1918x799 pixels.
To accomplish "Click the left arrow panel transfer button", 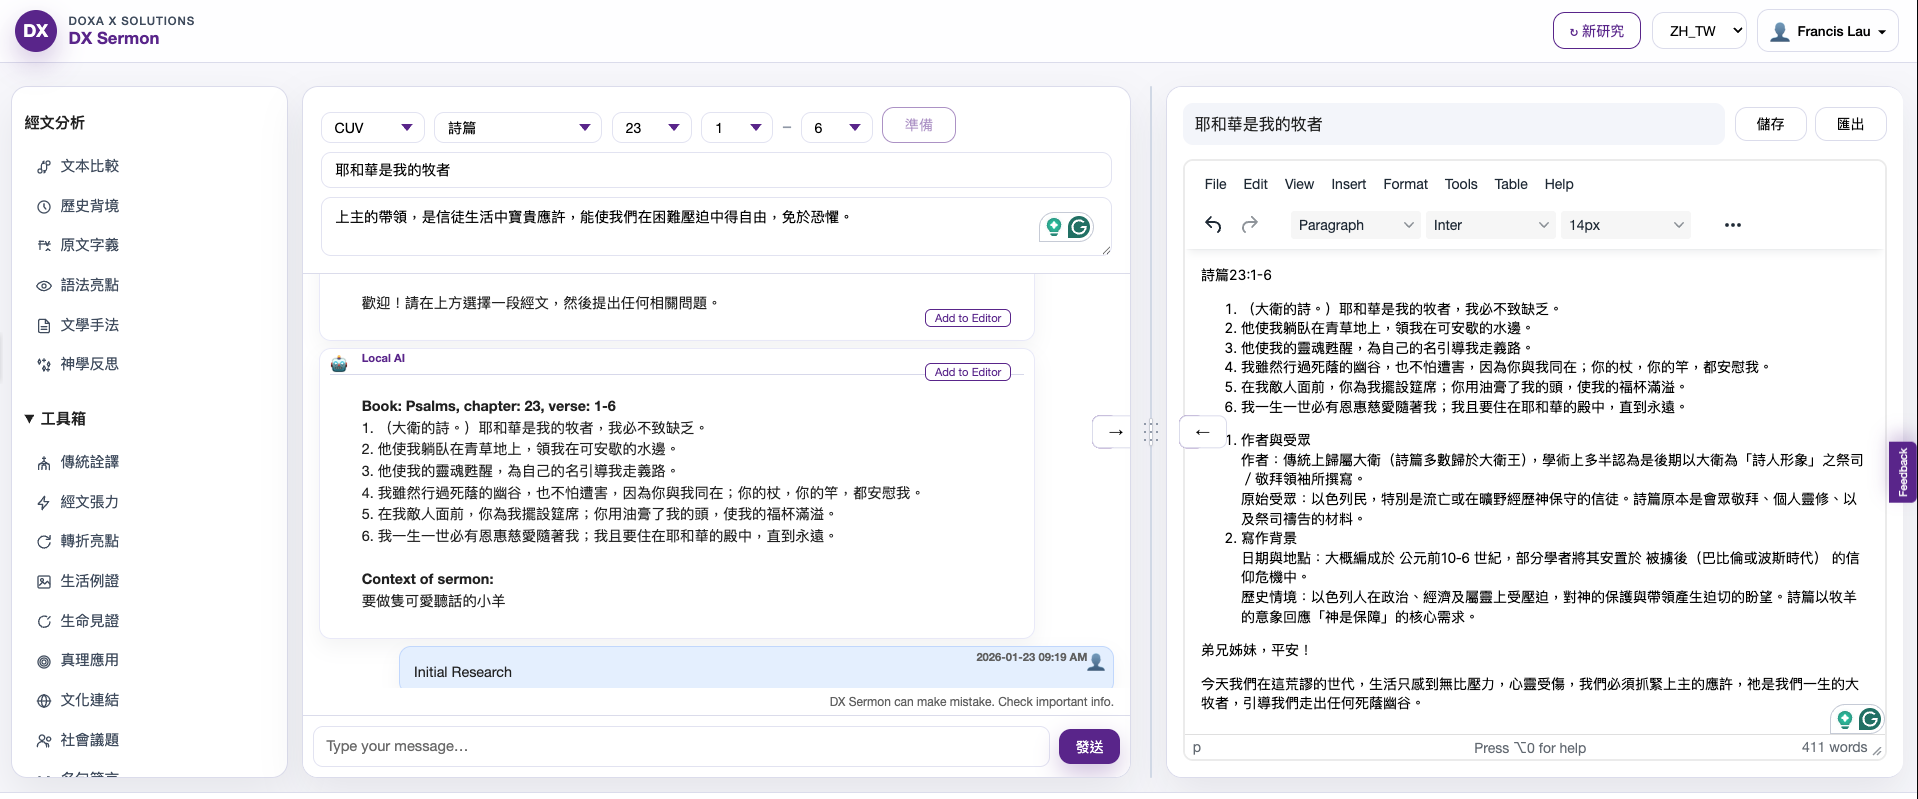I will click(x=1202, y=432).
